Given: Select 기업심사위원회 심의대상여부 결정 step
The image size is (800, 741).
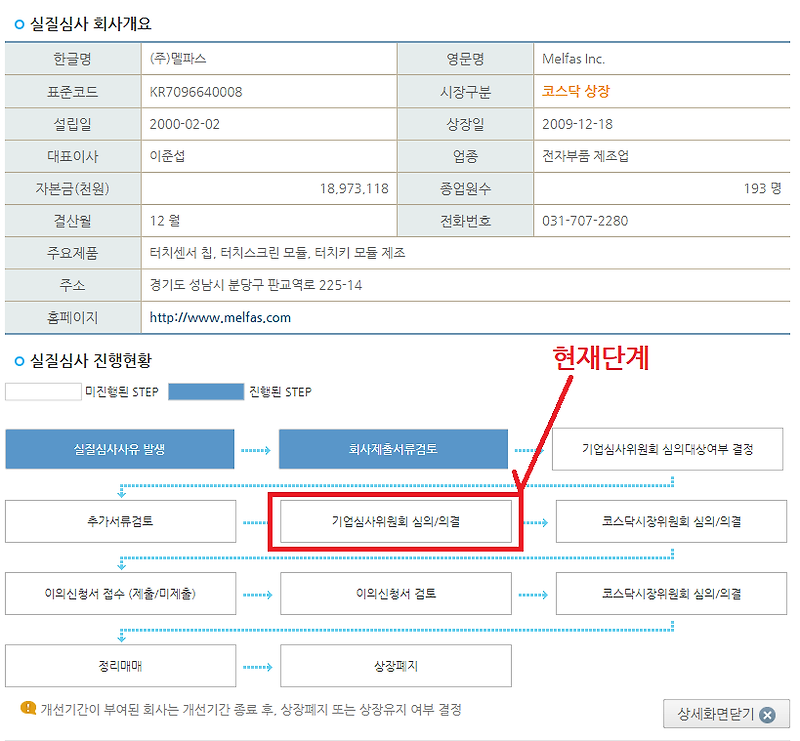Looking at the screenshot, I should (667, 449).
